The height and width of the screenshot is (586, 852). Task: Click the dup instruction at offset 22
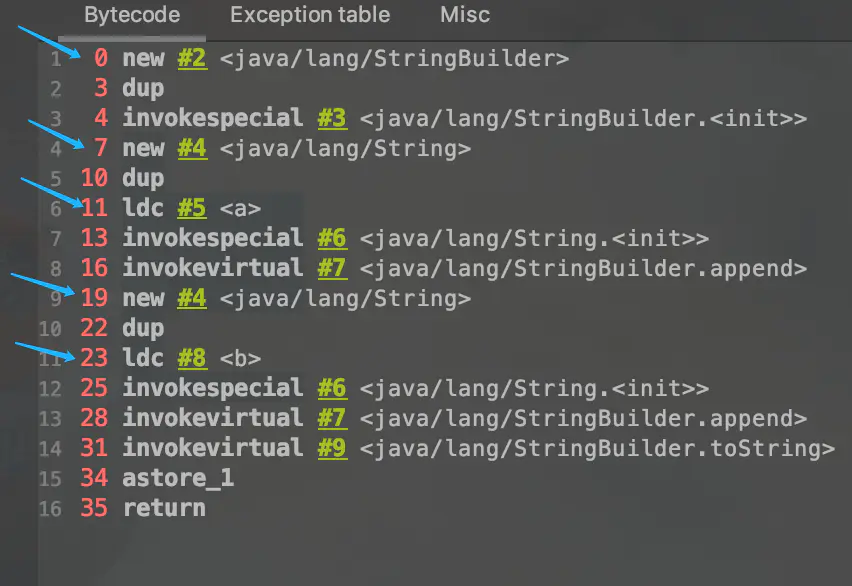(143, 328)
